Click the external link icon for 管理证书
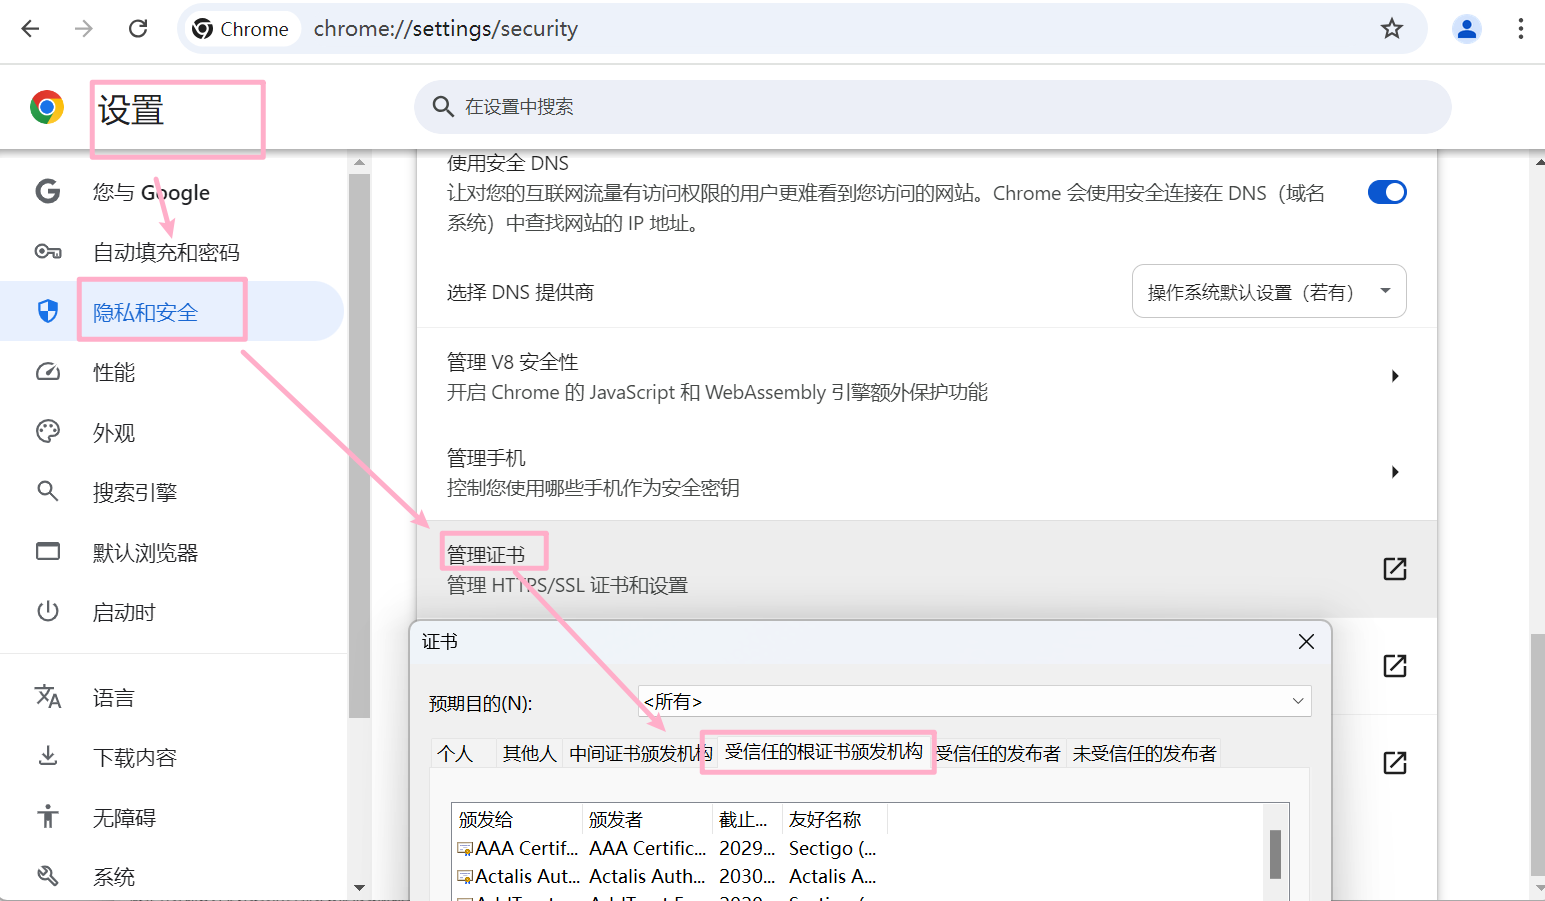This screenshot has width=1545, height=901. coord(1395,569)
